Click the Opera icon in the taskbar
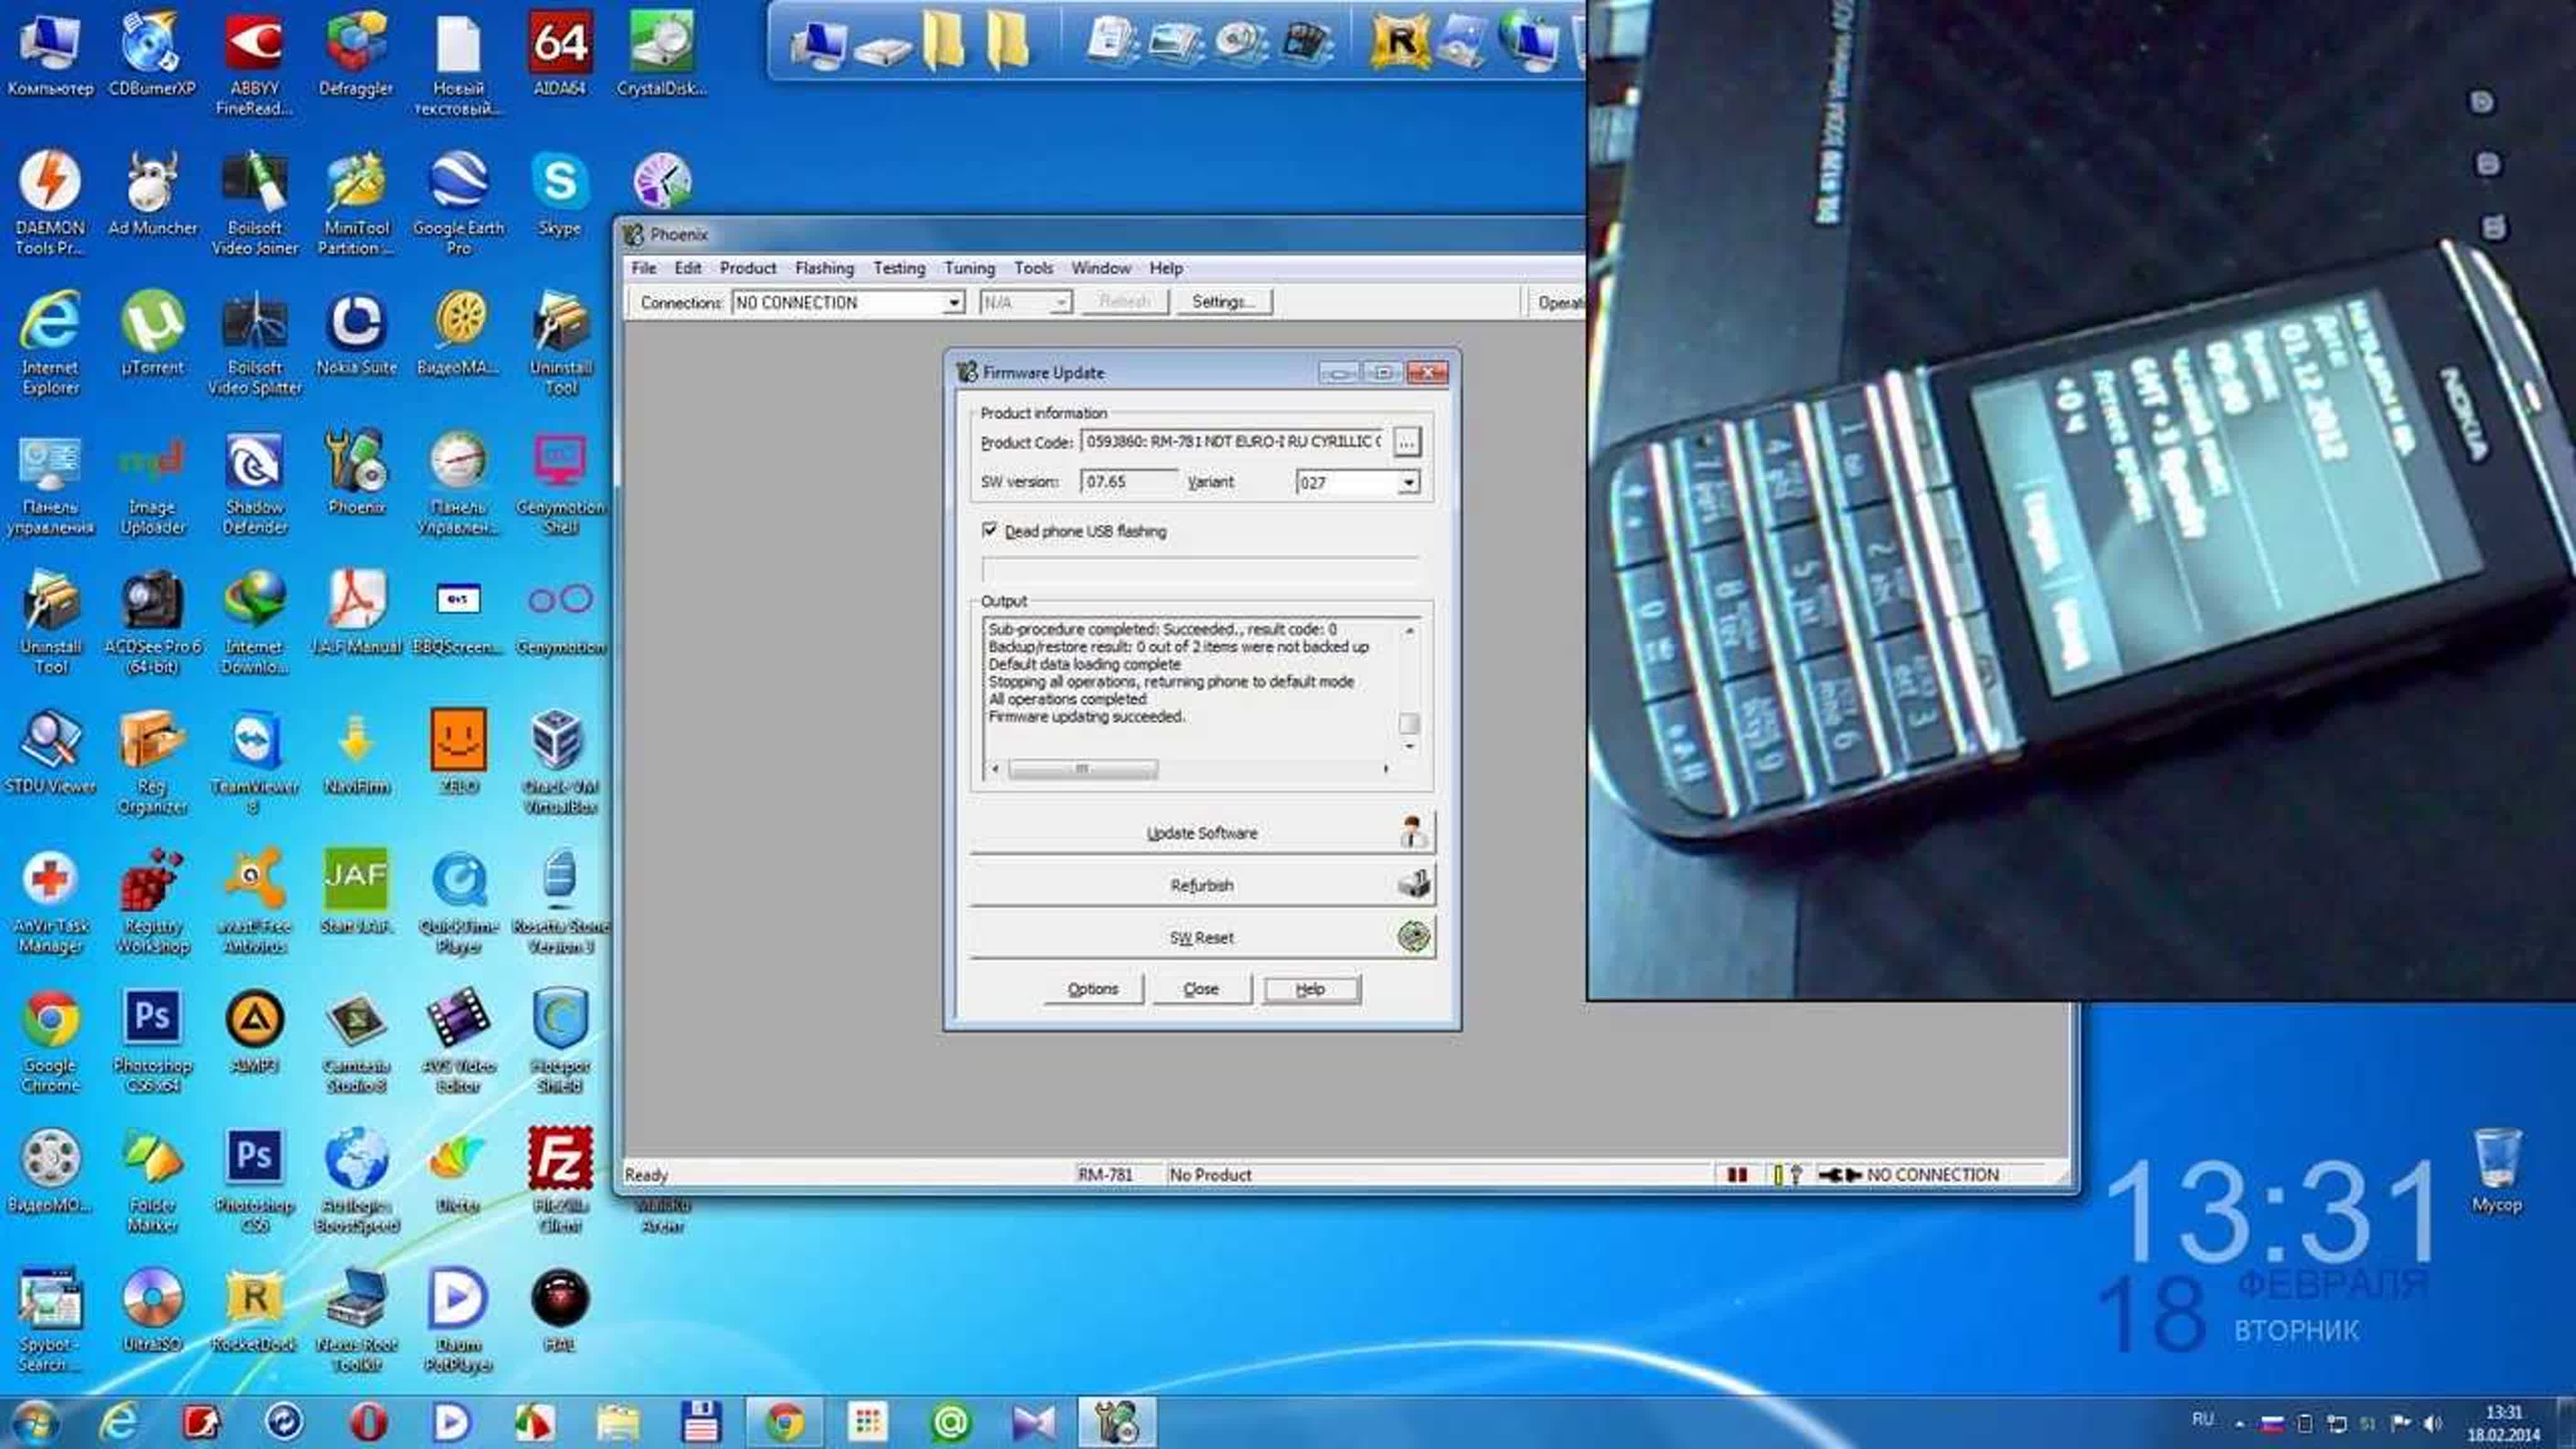 pyautogui.click(x=367, y=1422)
